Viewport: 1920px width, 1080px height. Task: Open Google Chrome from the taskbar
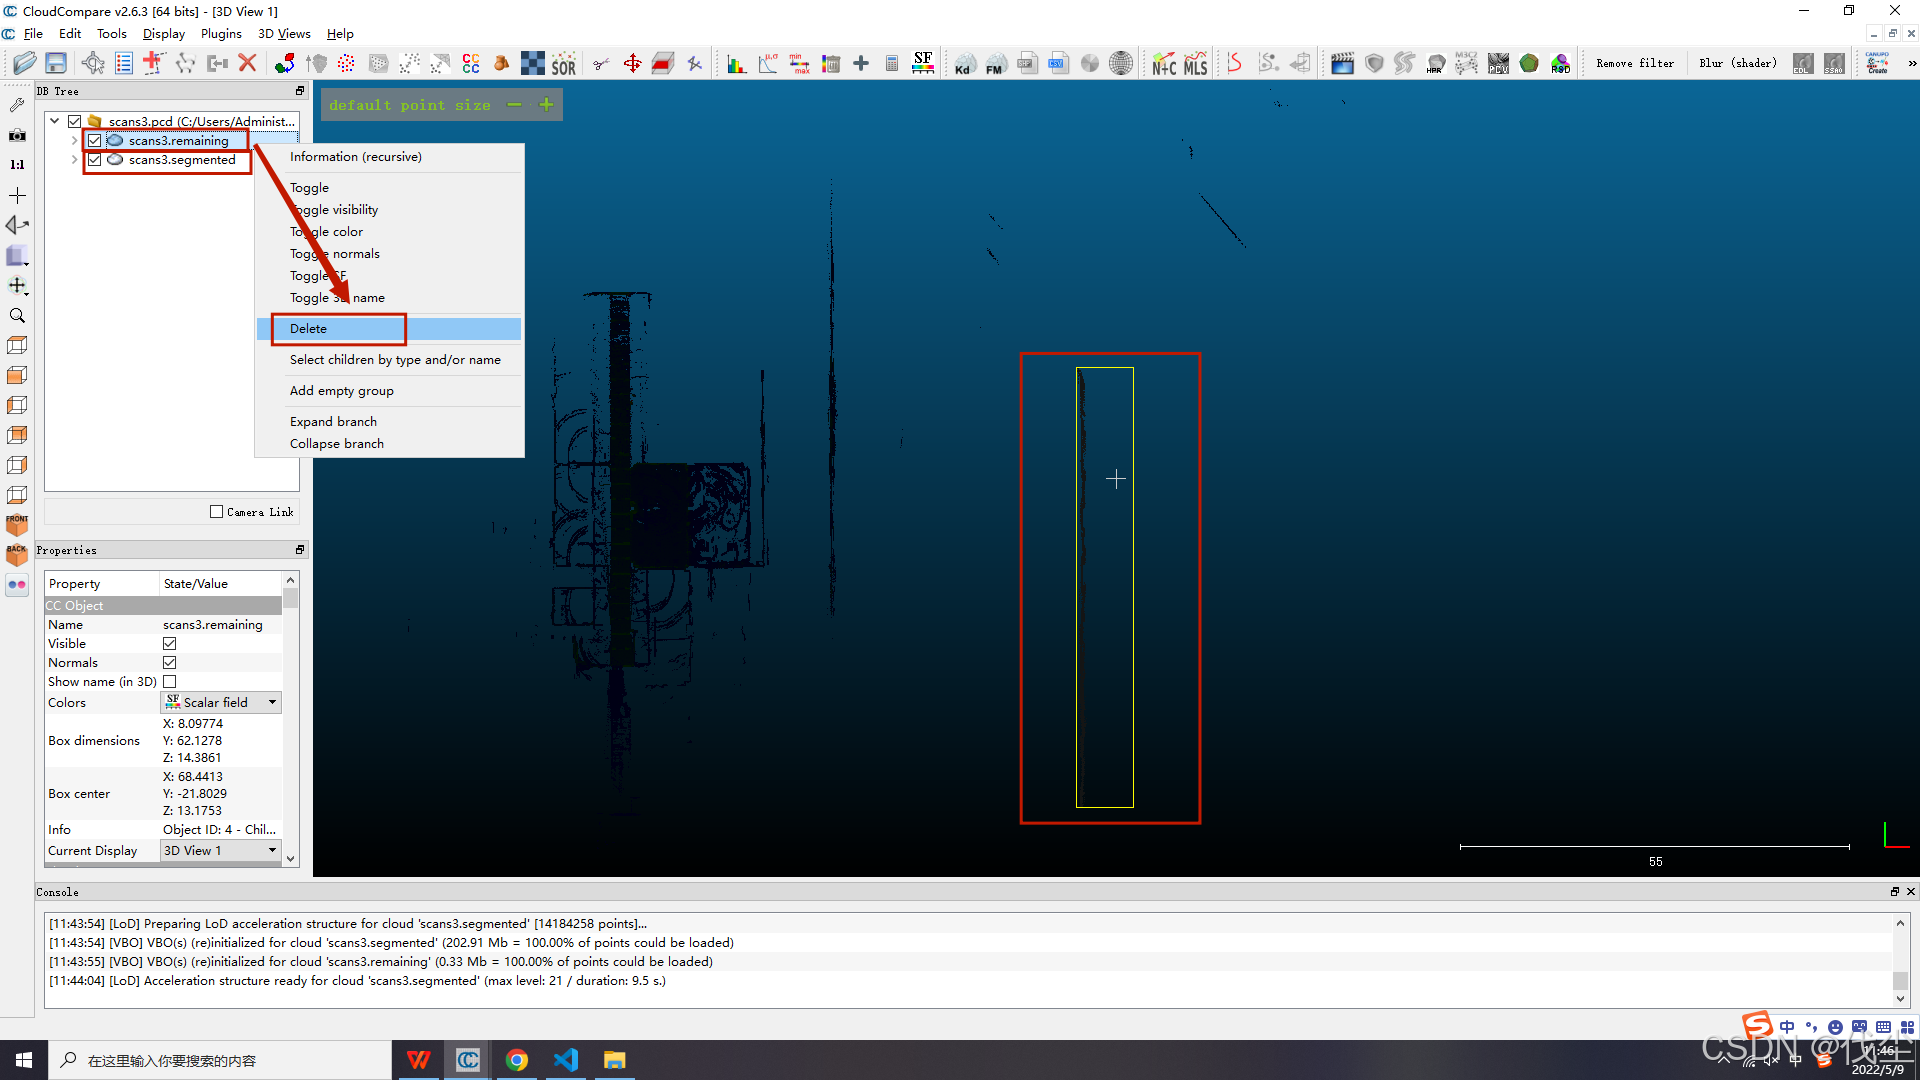pos(516,1060)
